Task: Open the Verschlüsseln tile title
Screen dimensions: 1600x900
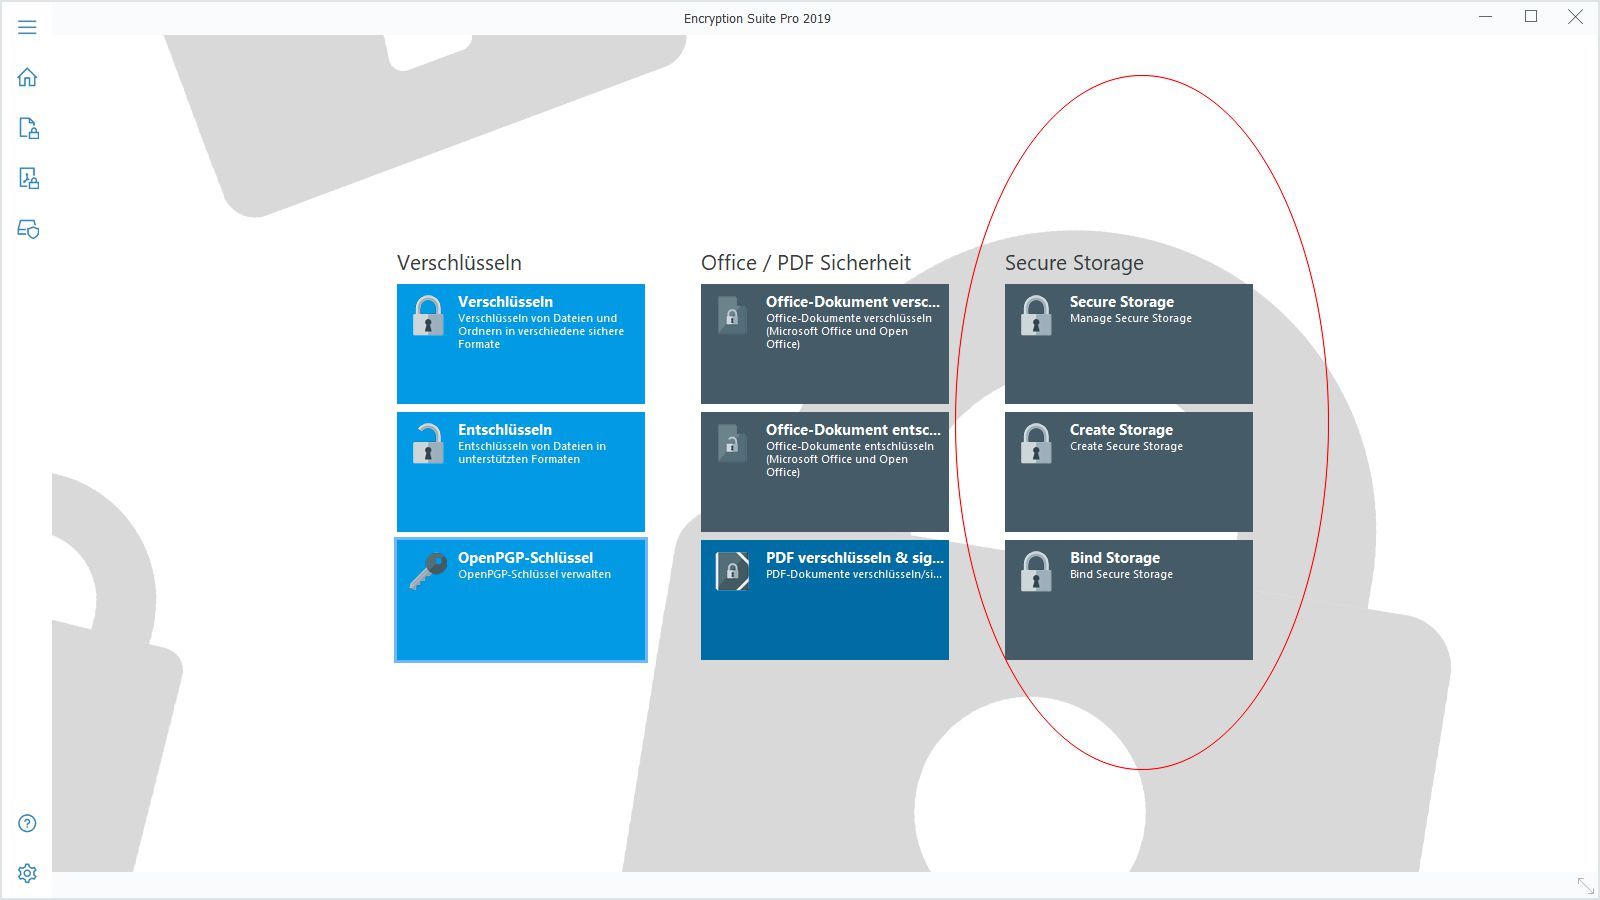Action: click(505, 301)
